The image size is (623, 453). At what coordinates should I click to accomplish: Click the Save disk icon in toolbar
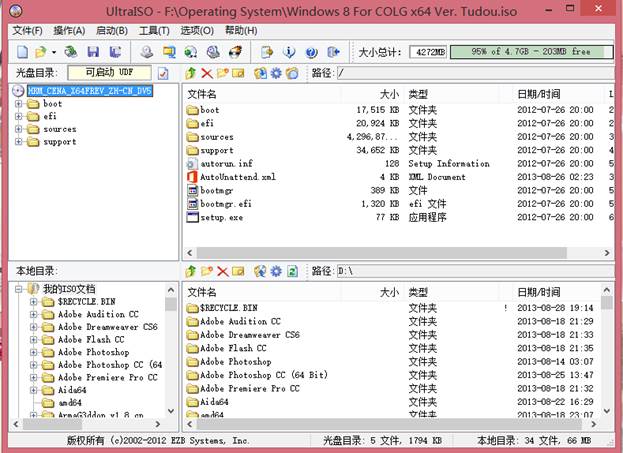click(x=95, y=51)
